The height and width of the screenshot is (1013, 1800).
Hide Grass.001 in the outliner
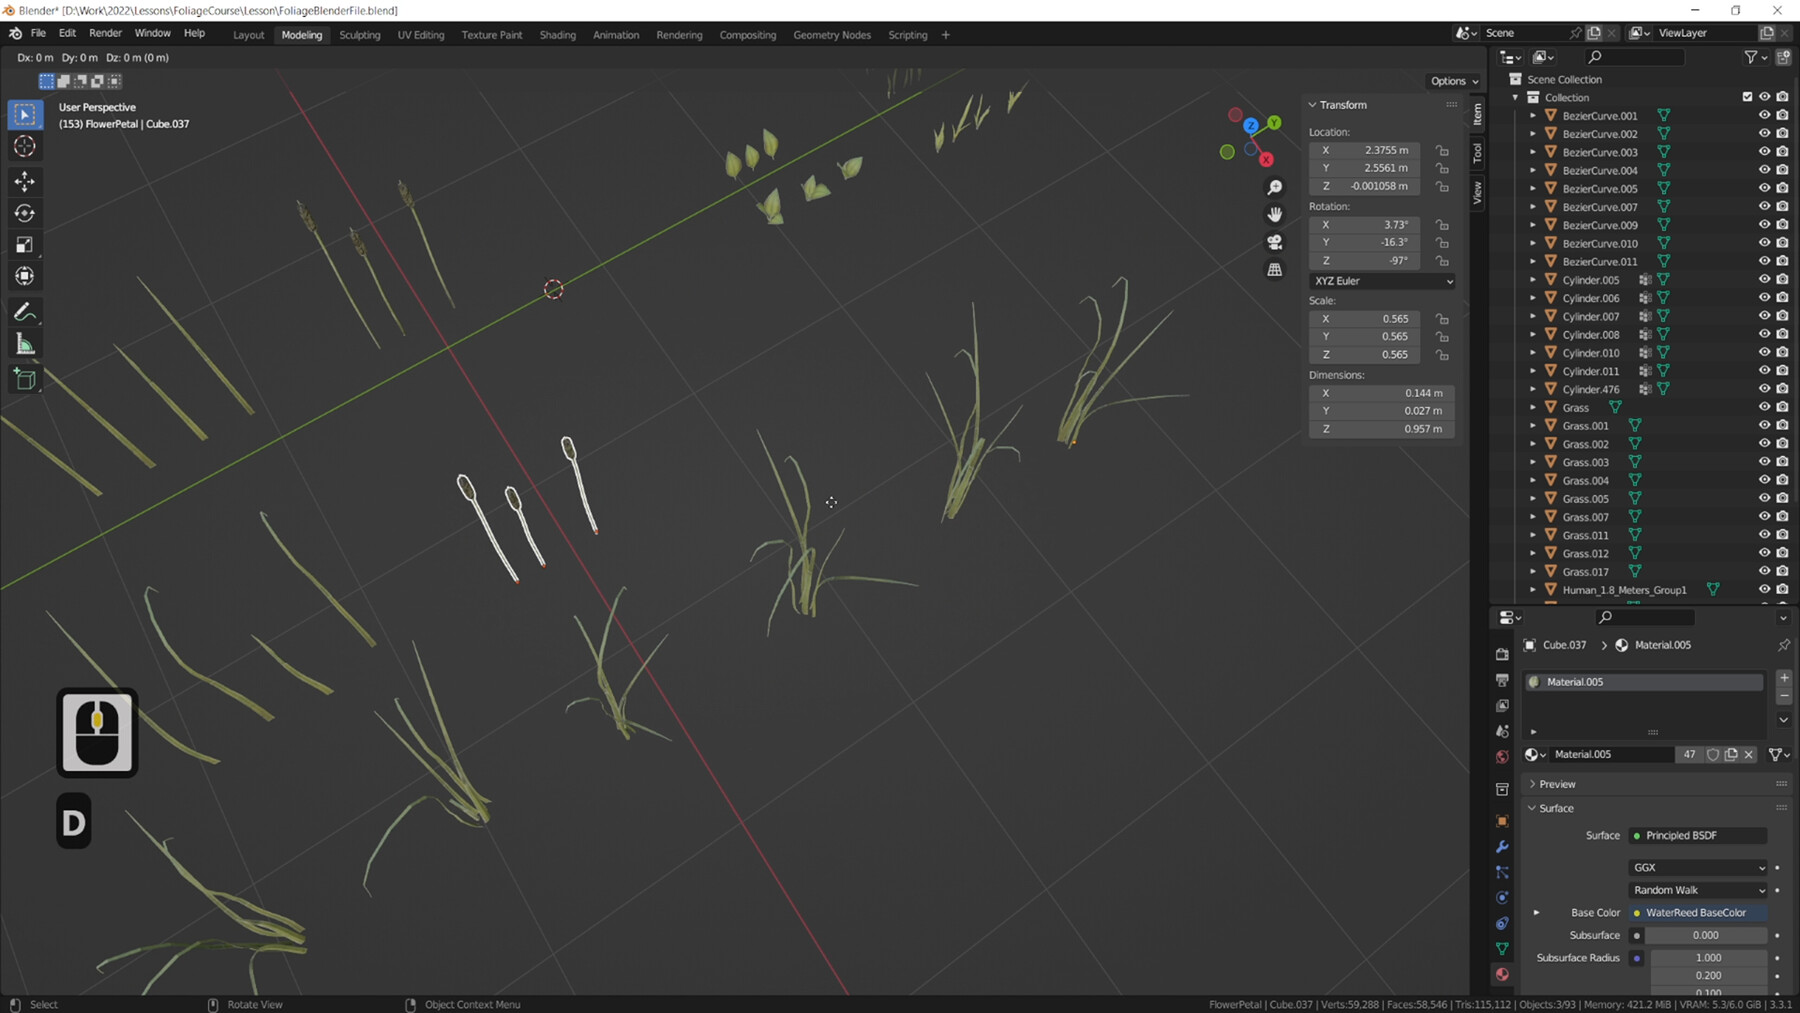click(1765, 425)
